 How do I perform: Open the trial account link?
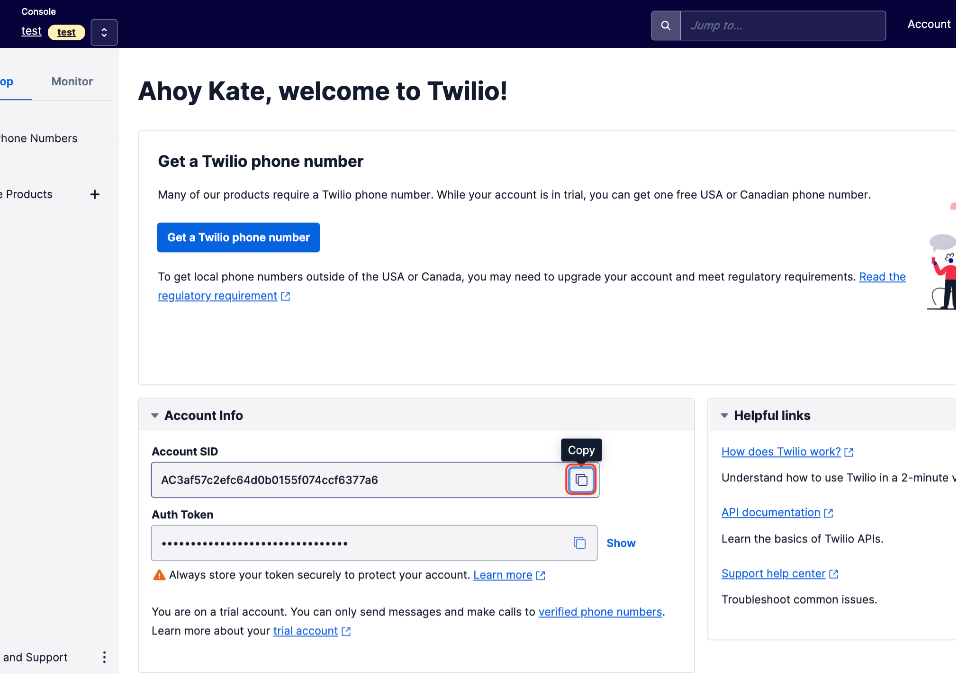[x=305, y=631]
